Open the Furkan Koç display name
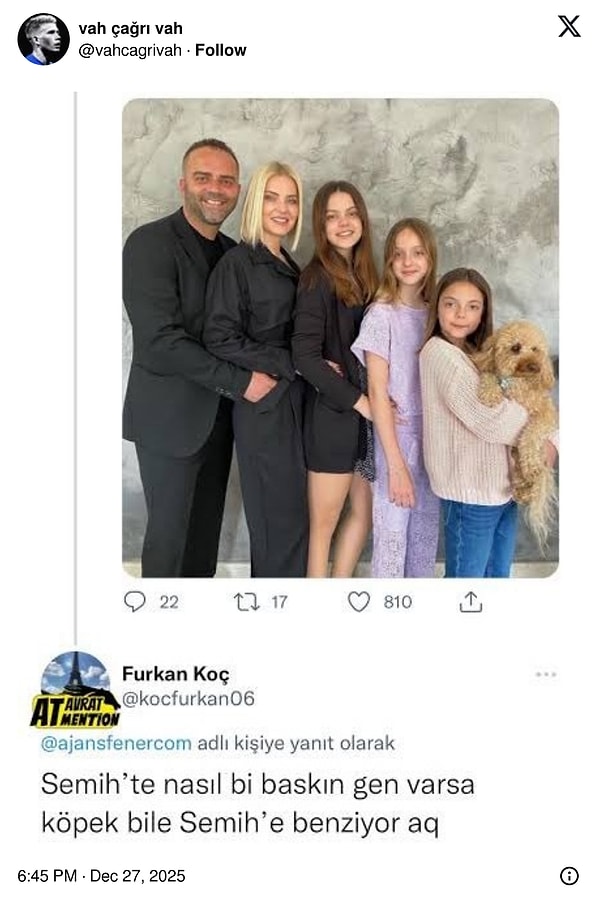 (176, 674)
